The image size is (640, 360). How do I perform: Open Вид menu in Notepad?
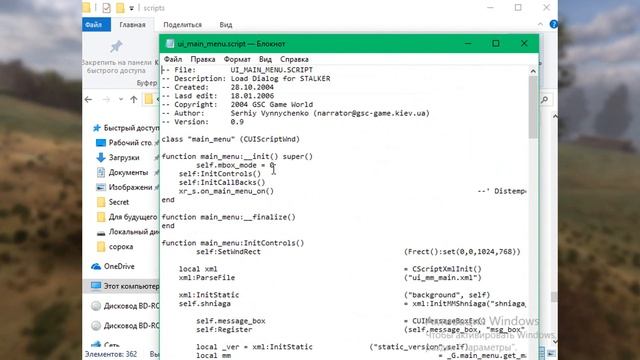point(265,59)
